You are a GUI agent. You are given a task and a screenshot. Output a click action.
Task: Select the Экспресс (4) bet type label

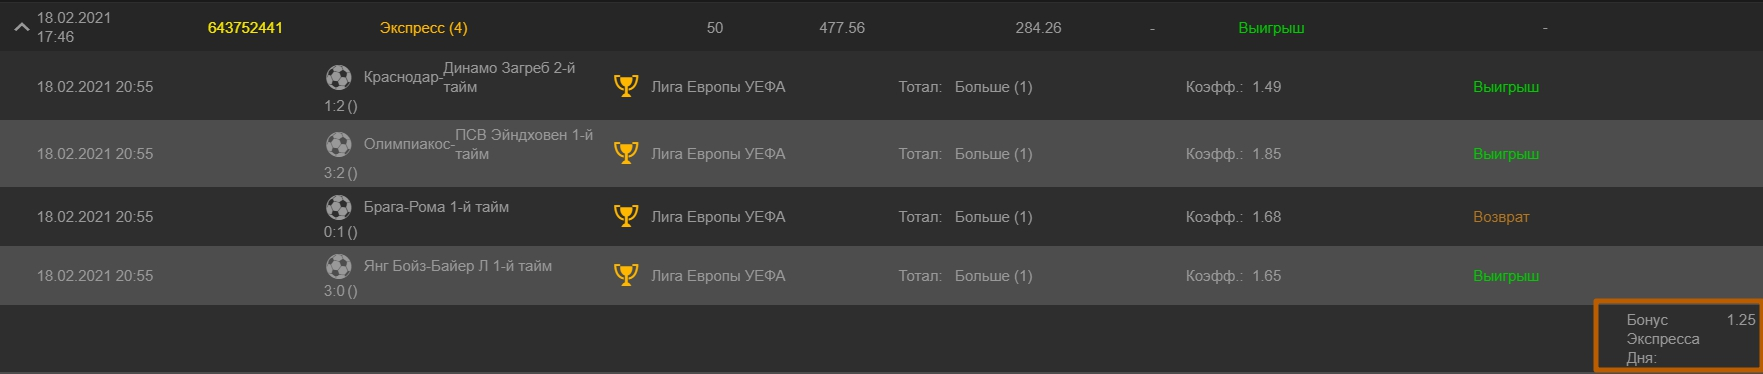tap(423, 28)
